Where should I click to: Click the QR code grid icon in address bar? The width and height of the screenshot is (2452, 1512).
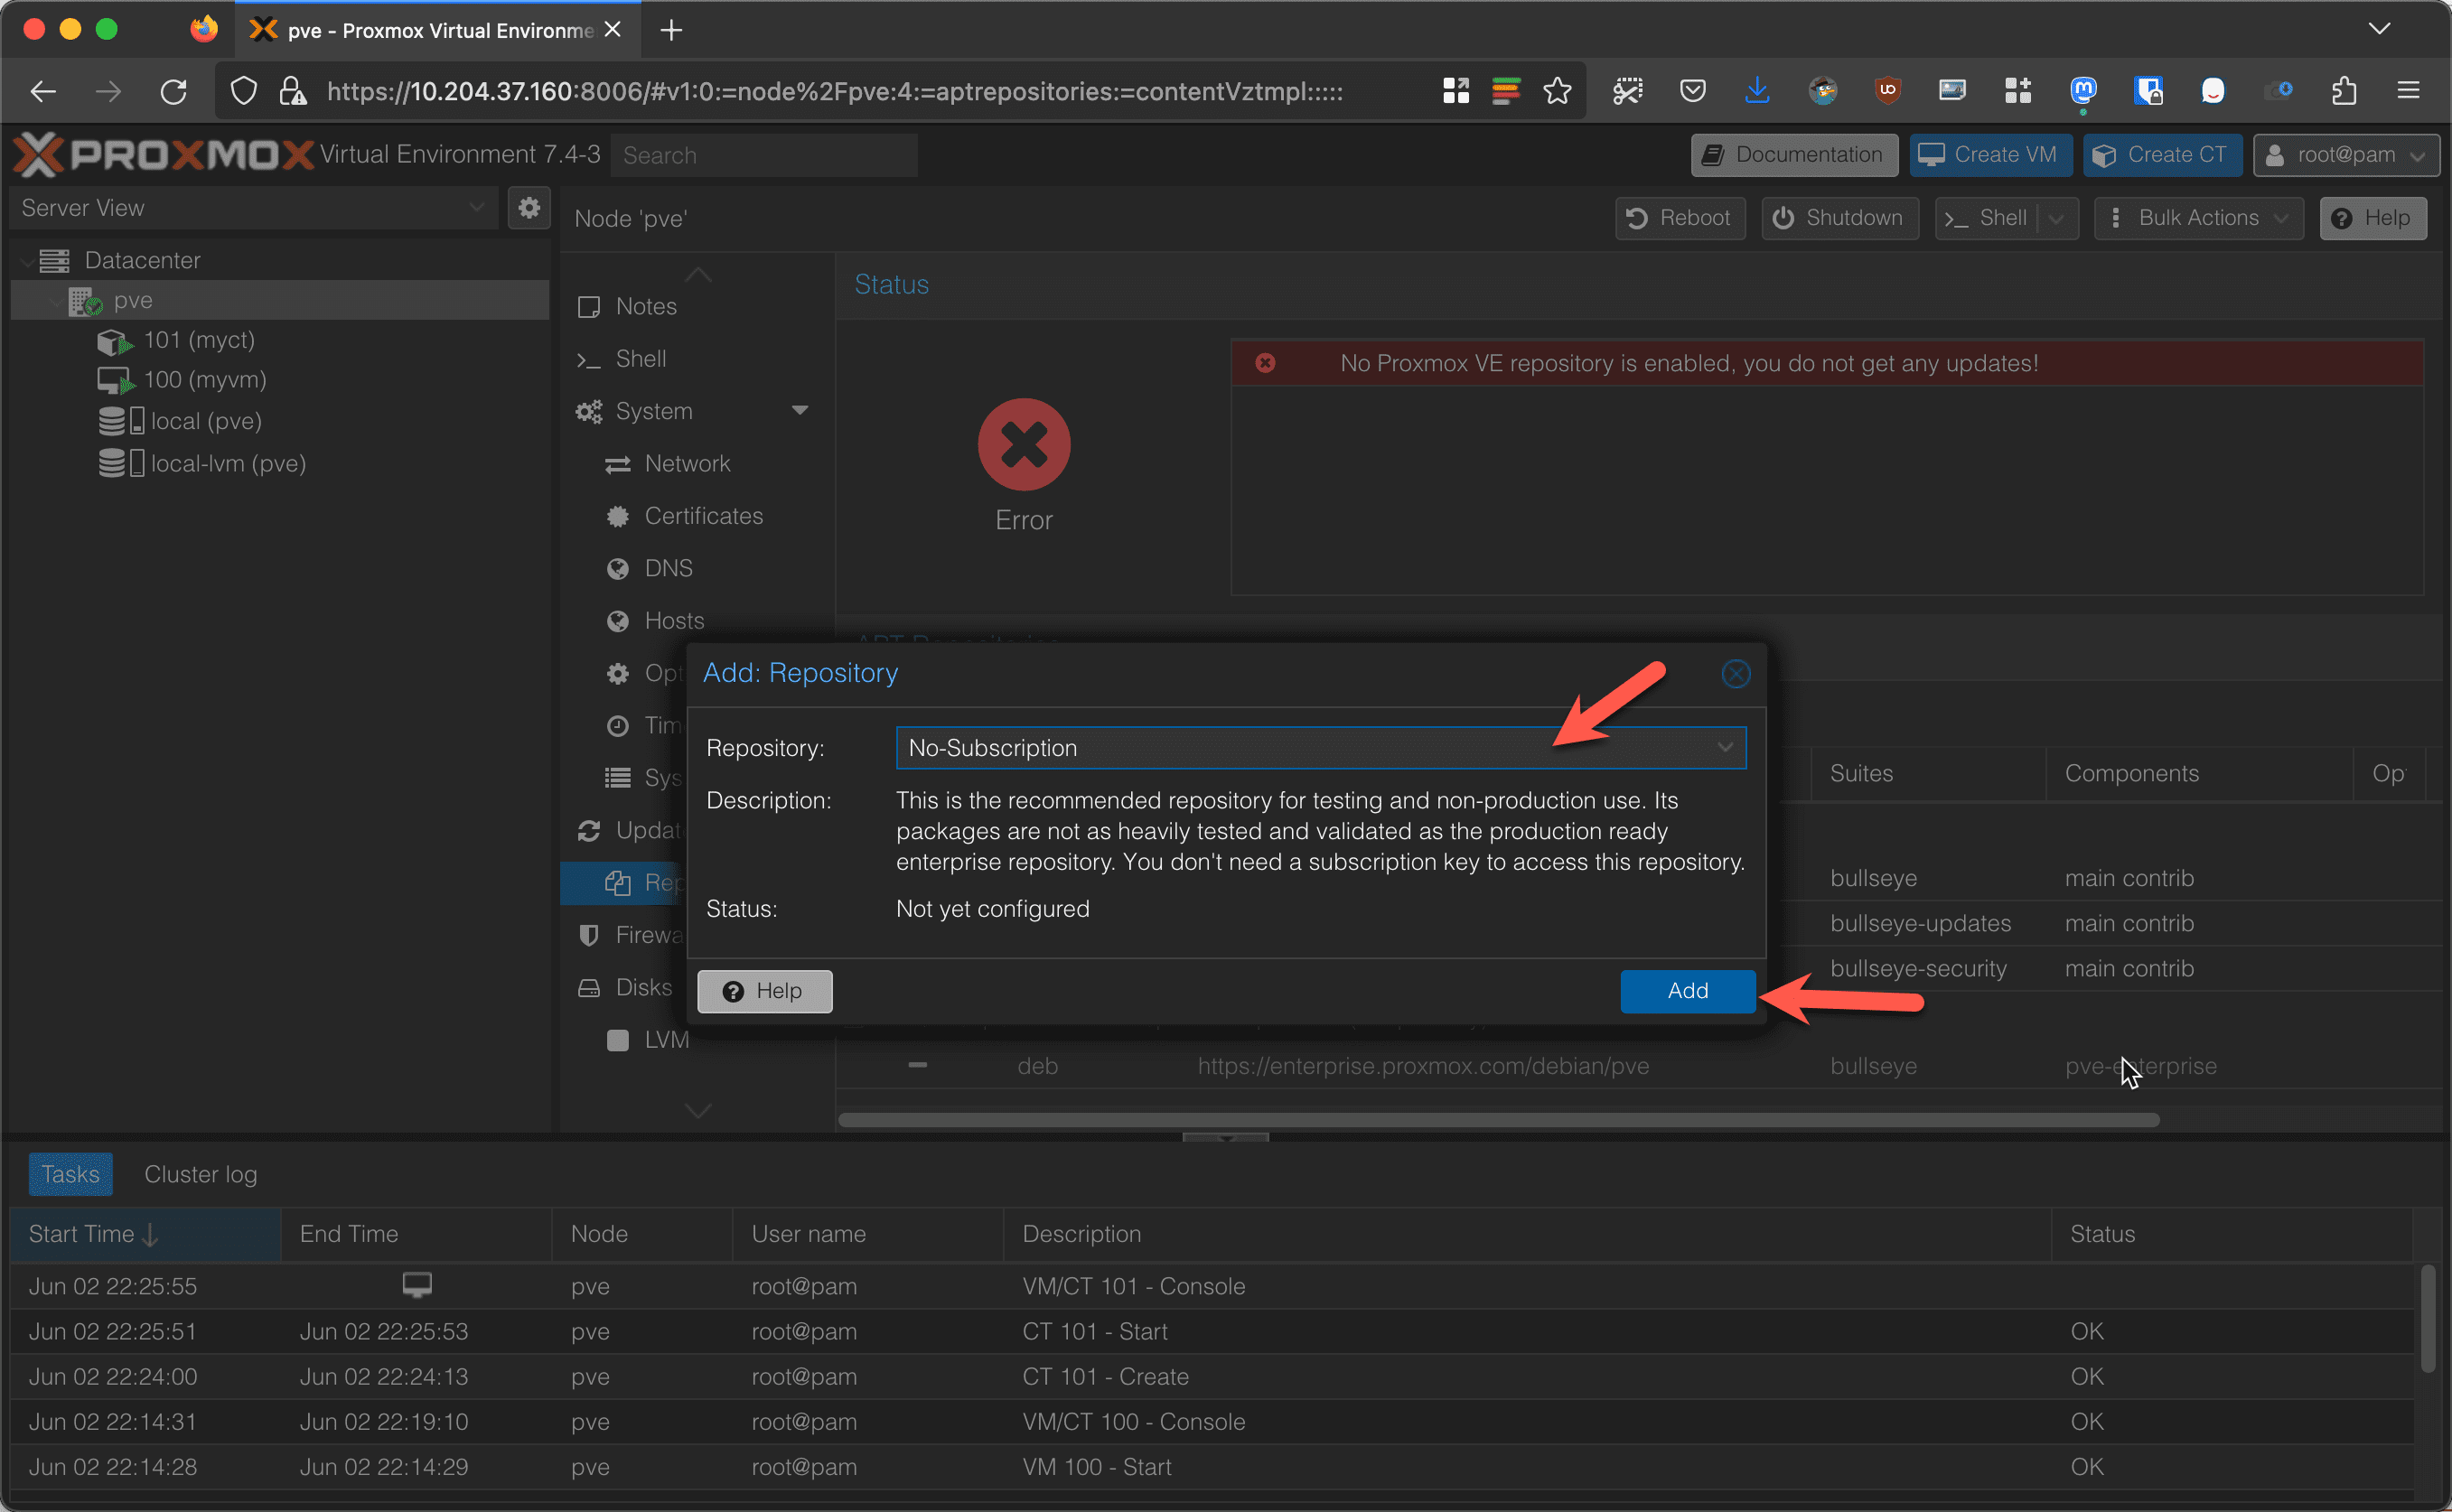1456,91
